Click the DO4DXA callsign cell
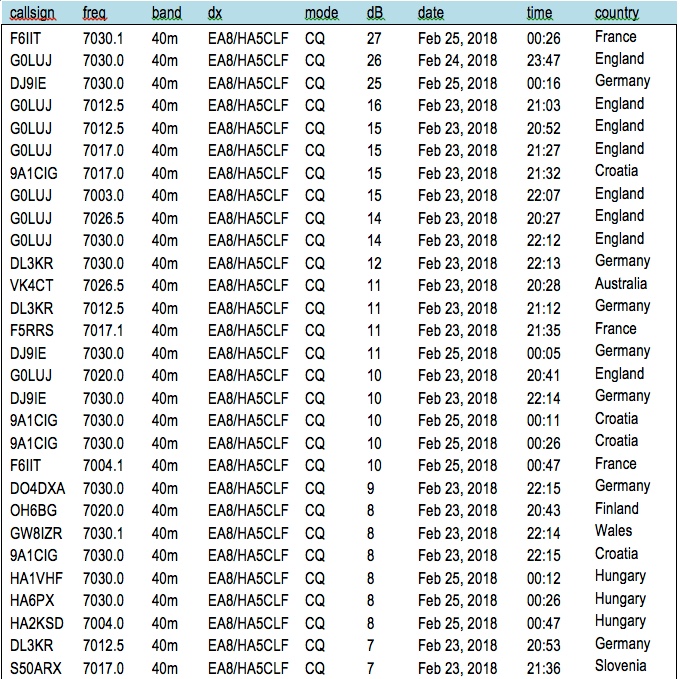Screen dimensions: 680x679 click(x=35, y=488)
